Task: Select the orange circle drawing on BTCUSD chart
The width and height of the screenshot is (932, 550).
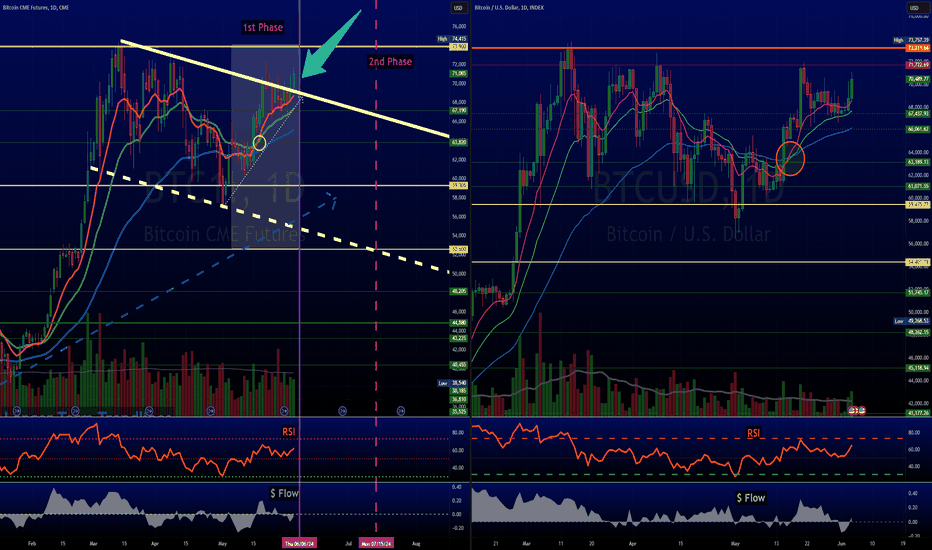Action: click(x=791, y=158)
